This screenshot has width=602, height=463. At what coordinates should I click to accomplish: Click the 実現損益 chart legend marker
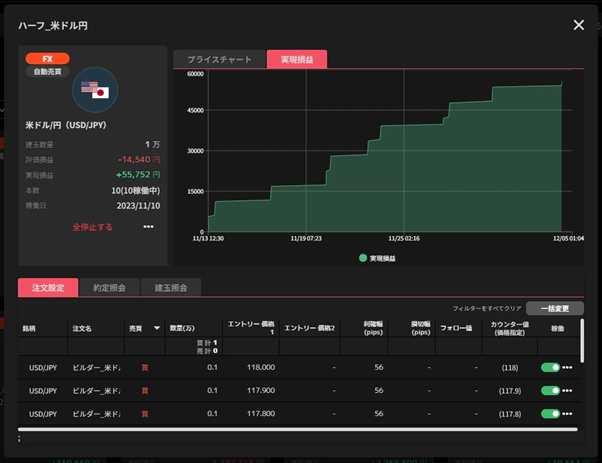point(363,258)
